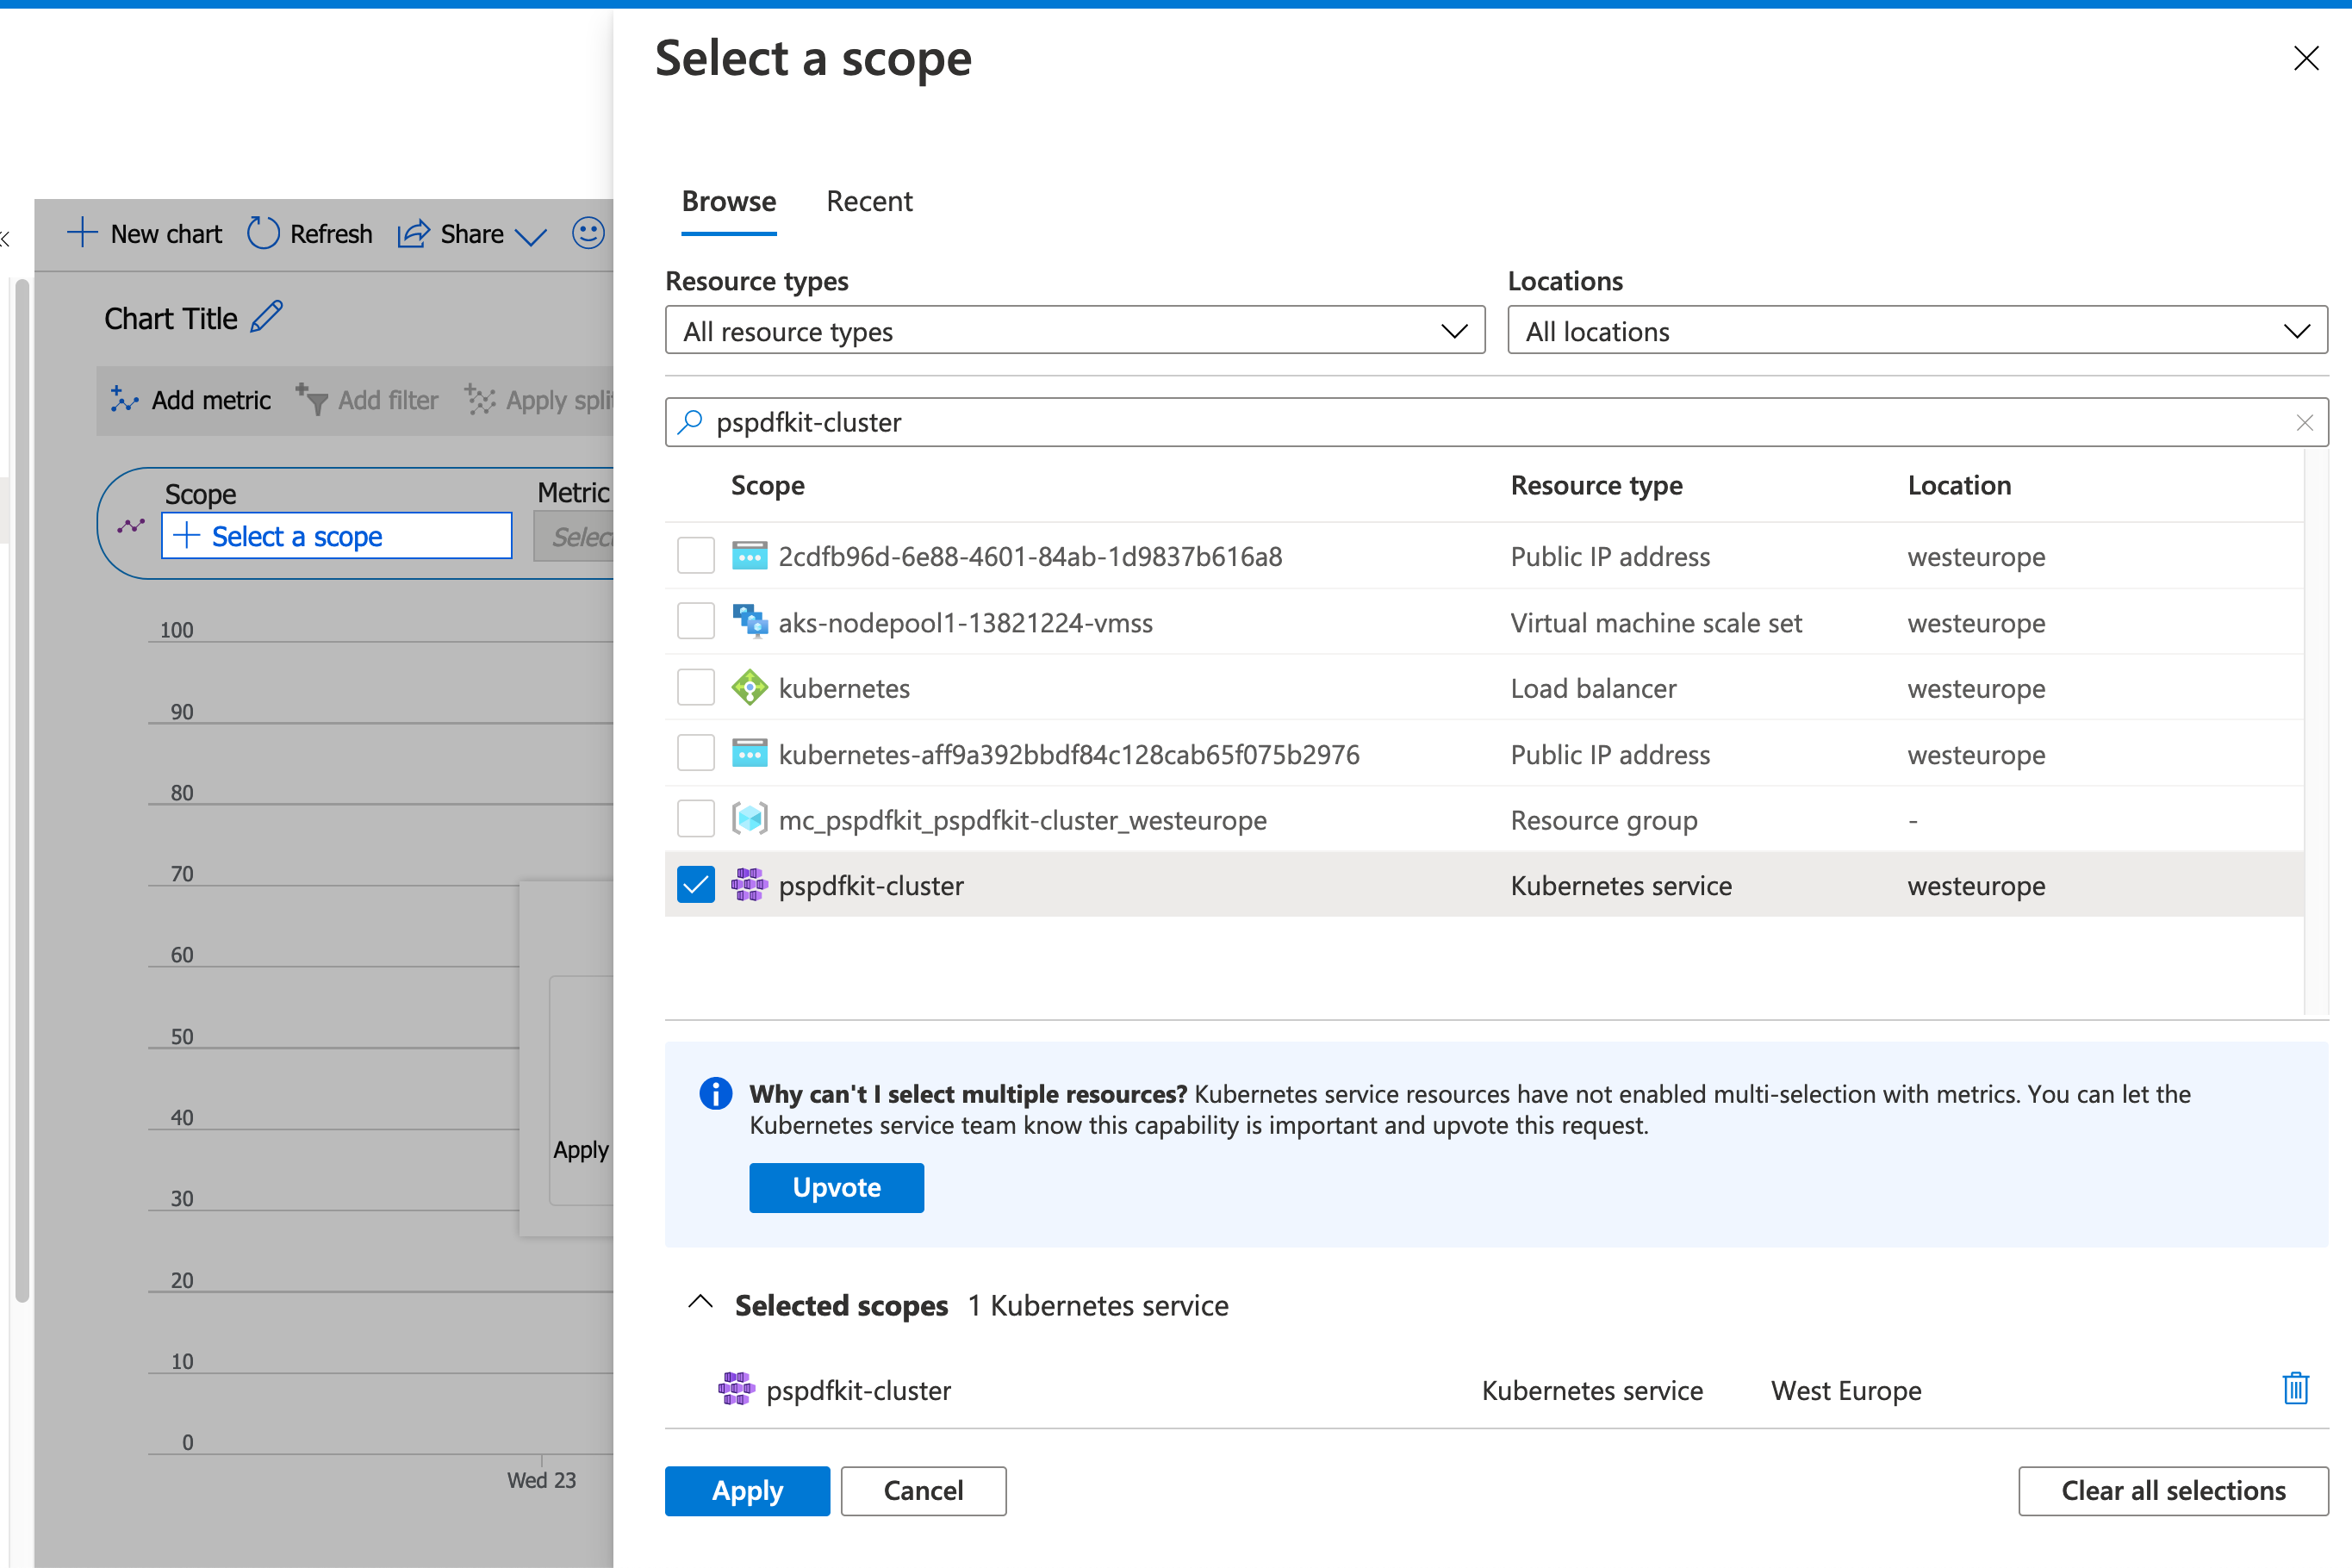
Task: Click the Upvote button
Action: point(836,1188)
